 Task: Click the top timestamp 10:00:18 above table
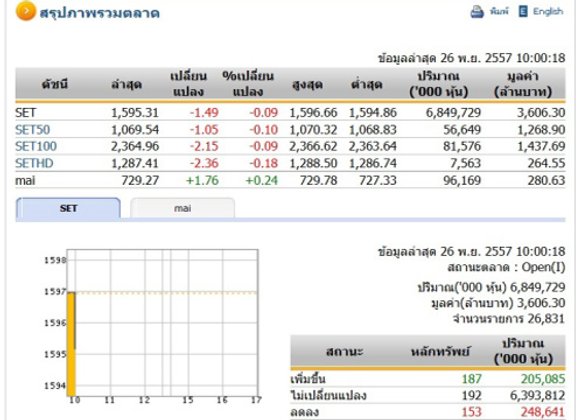coord(541,58)
